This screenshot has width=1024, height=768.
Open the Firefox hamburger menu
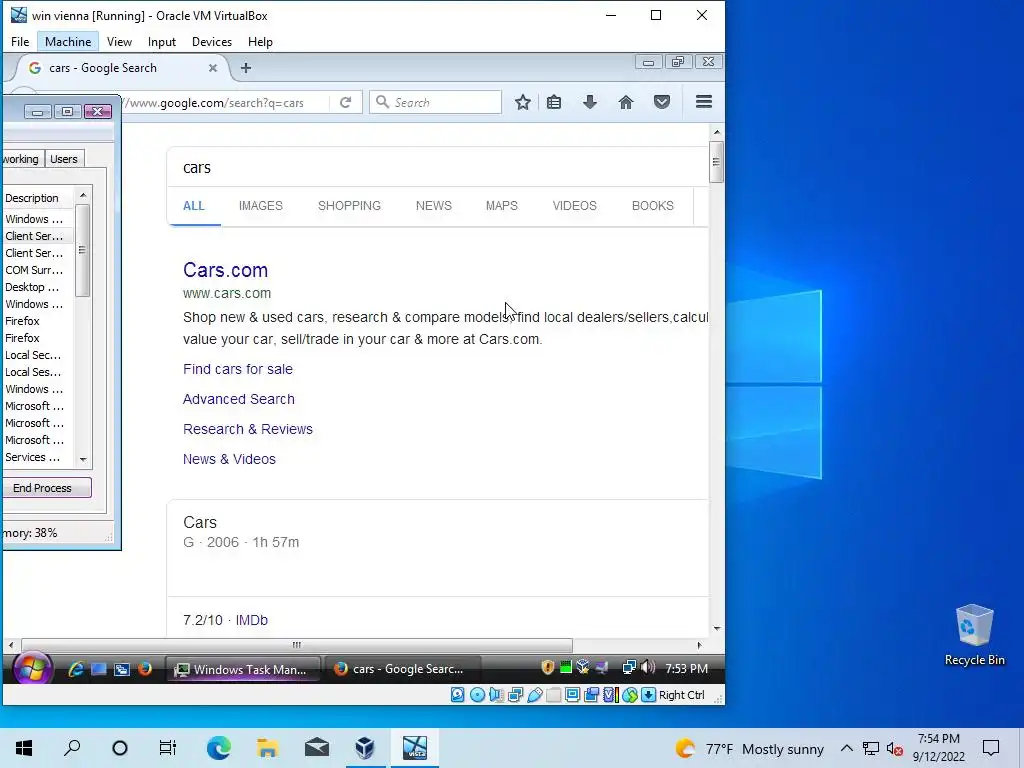(703, 102)
